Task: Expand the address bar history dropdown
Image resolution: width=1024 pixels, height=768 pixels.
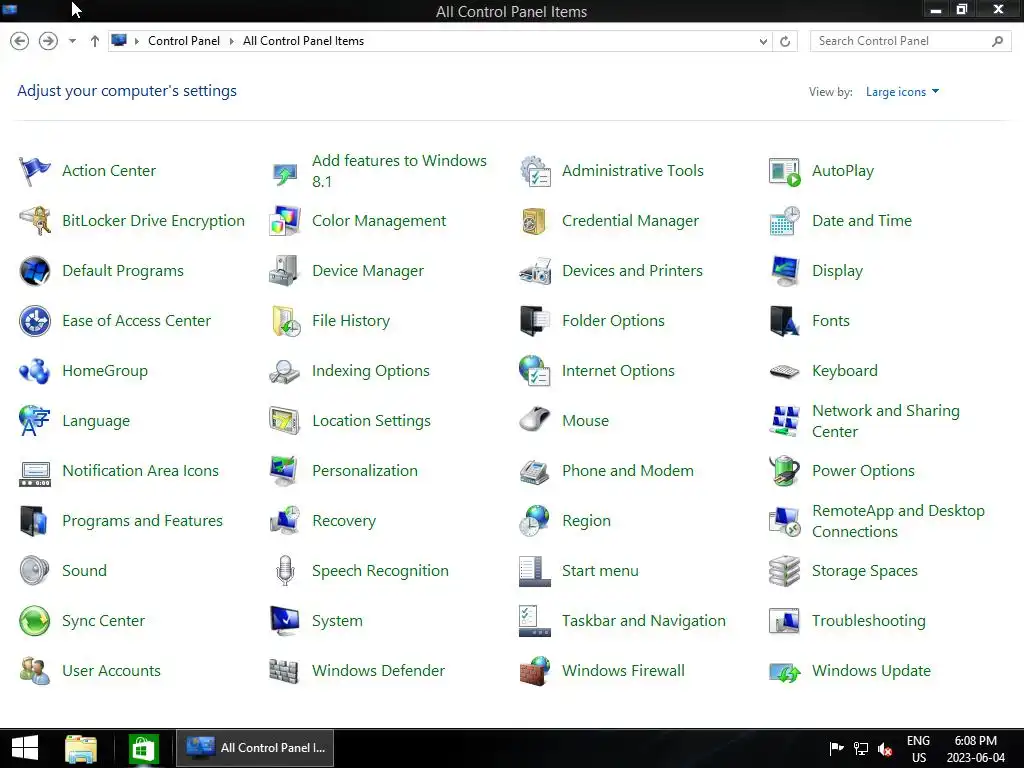Action: (x=763, y=41)
